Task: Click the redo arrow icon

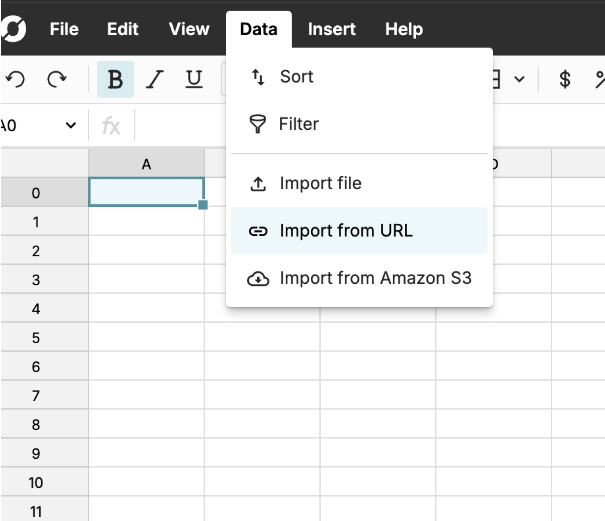Action: (57, 80)
